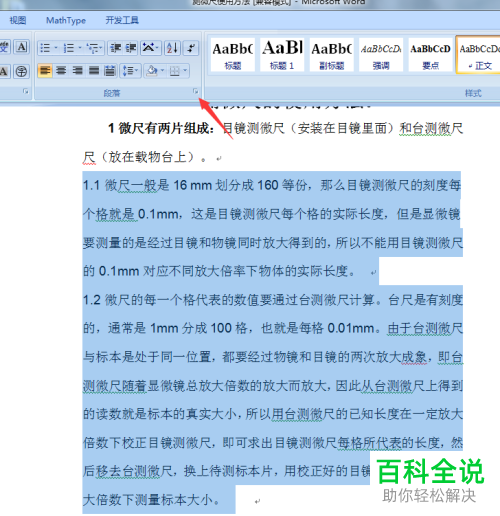Apply the 正文 style

(x=479, y=55)
